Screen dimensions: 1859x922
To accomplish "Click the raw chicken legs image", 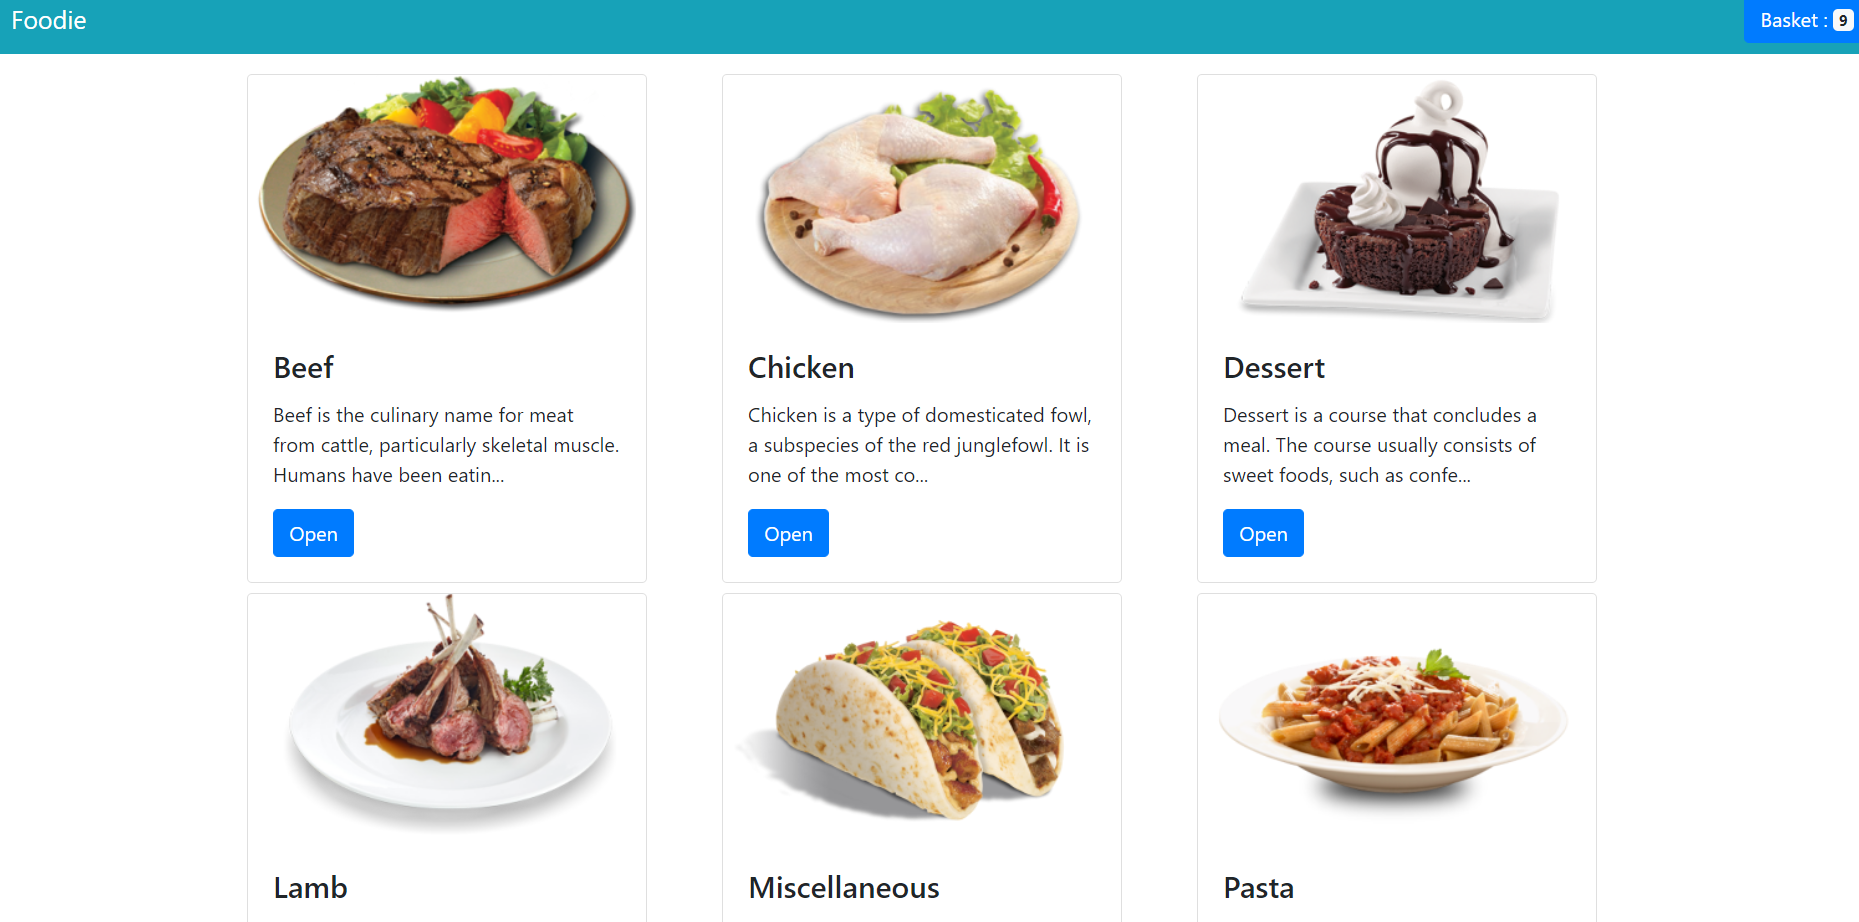I will pyautogui.click(x=922, y=200).
